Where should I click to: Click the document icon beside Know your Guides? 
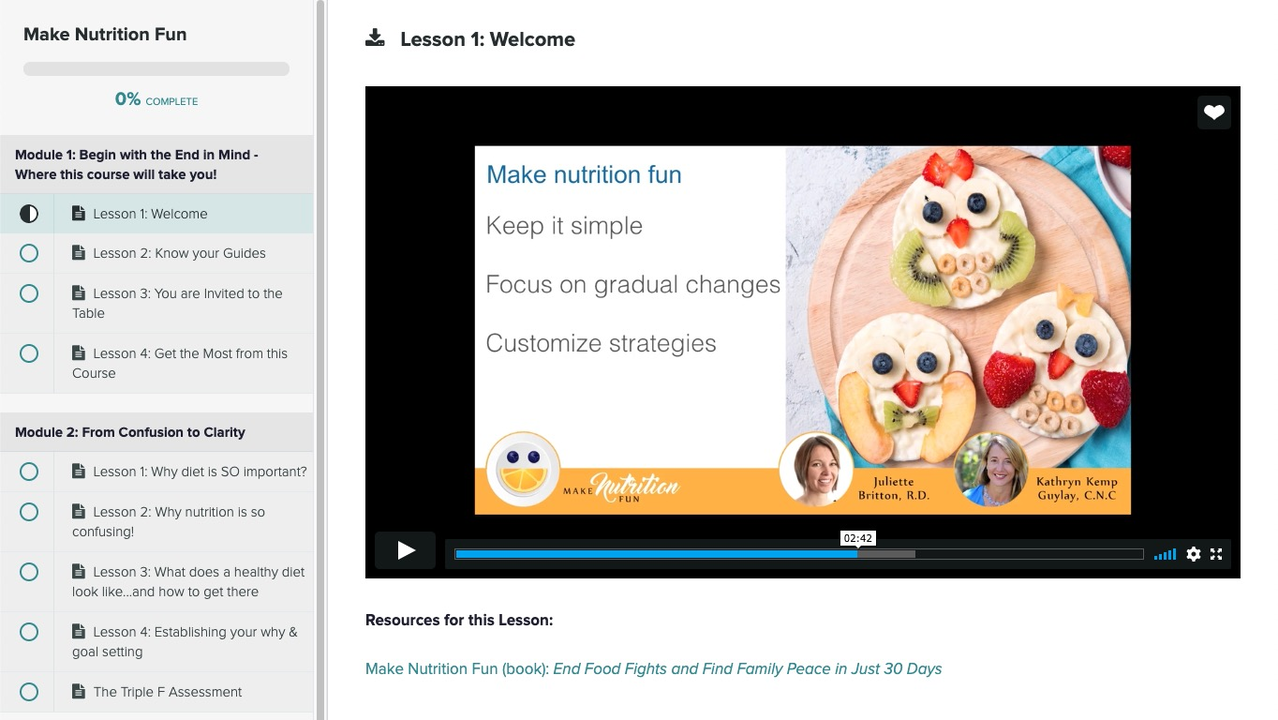click(79, 253)
